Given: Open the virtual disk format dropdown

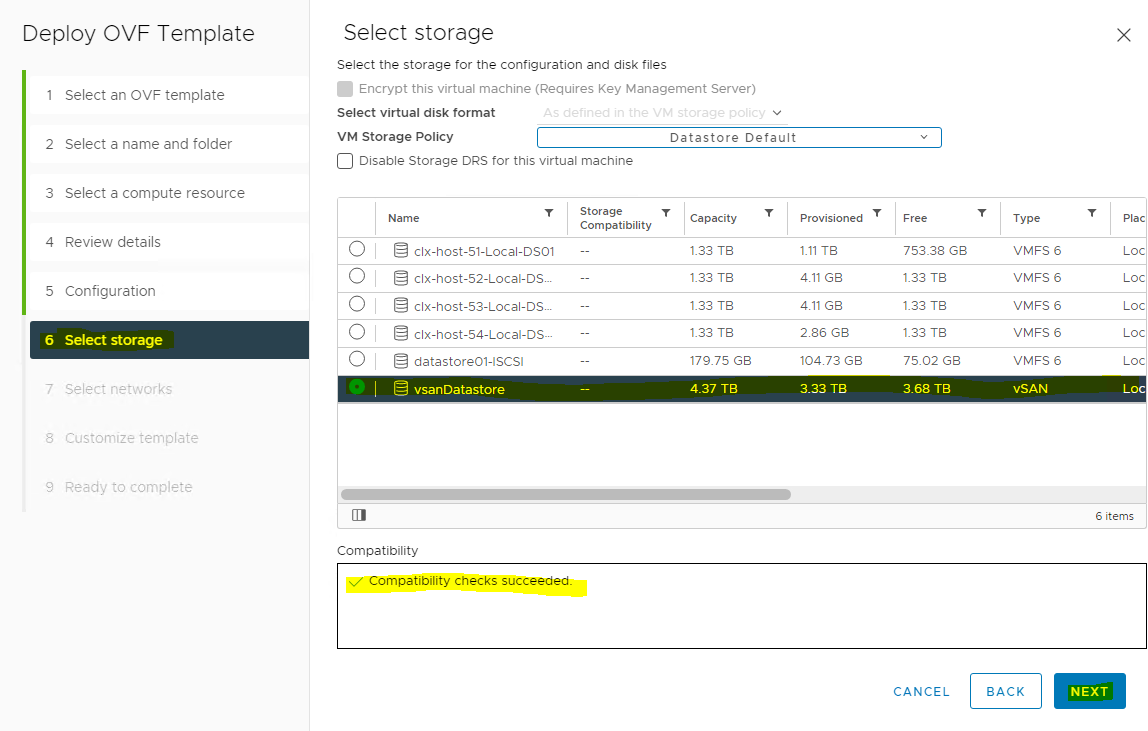Looking at the screenshot, I should click(663, 113).
